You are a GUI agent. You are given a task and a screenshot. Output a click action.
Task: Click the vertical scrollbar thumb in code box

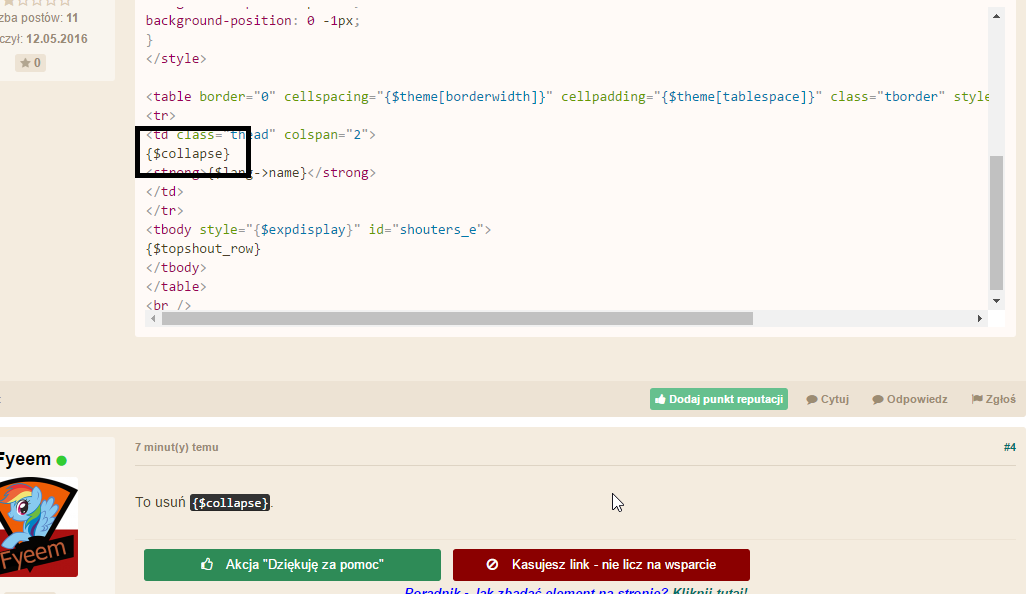coord(996,223)
